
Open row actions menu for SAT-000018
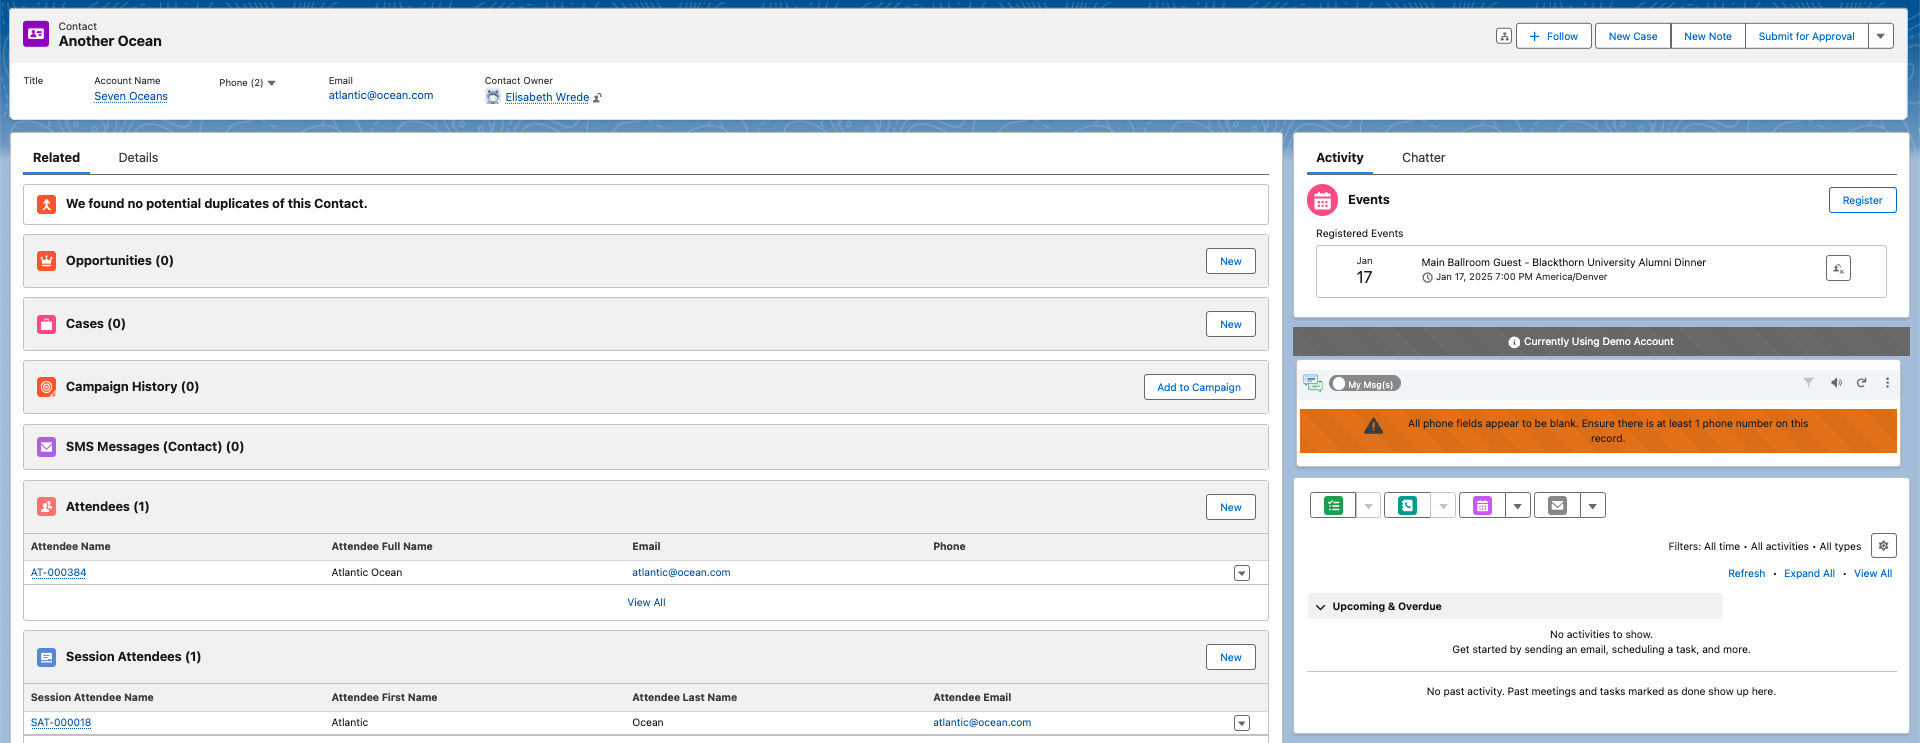click(1241, 723)
